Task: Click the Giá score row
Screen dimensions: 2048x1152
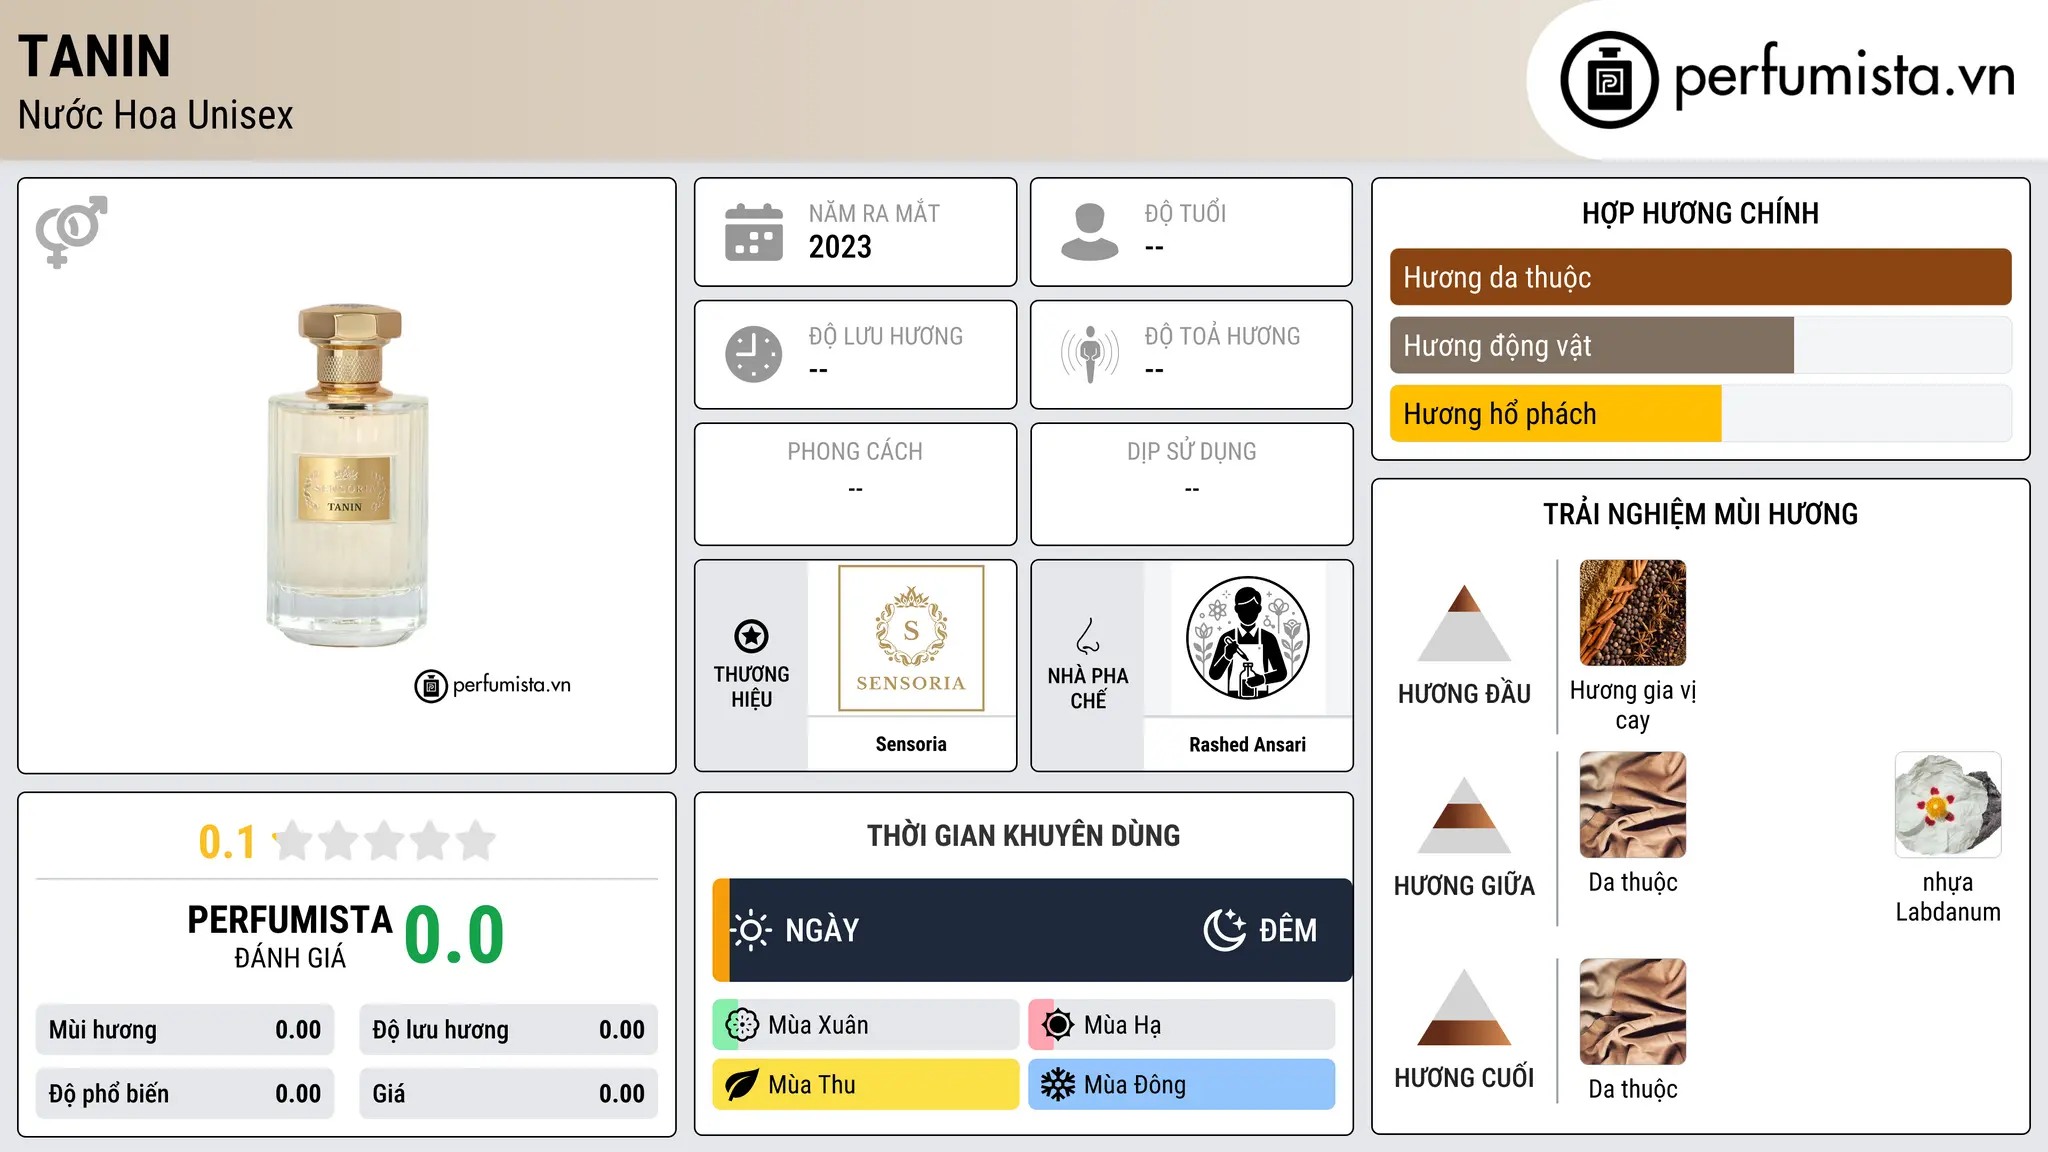Action: coord(508,1094)
